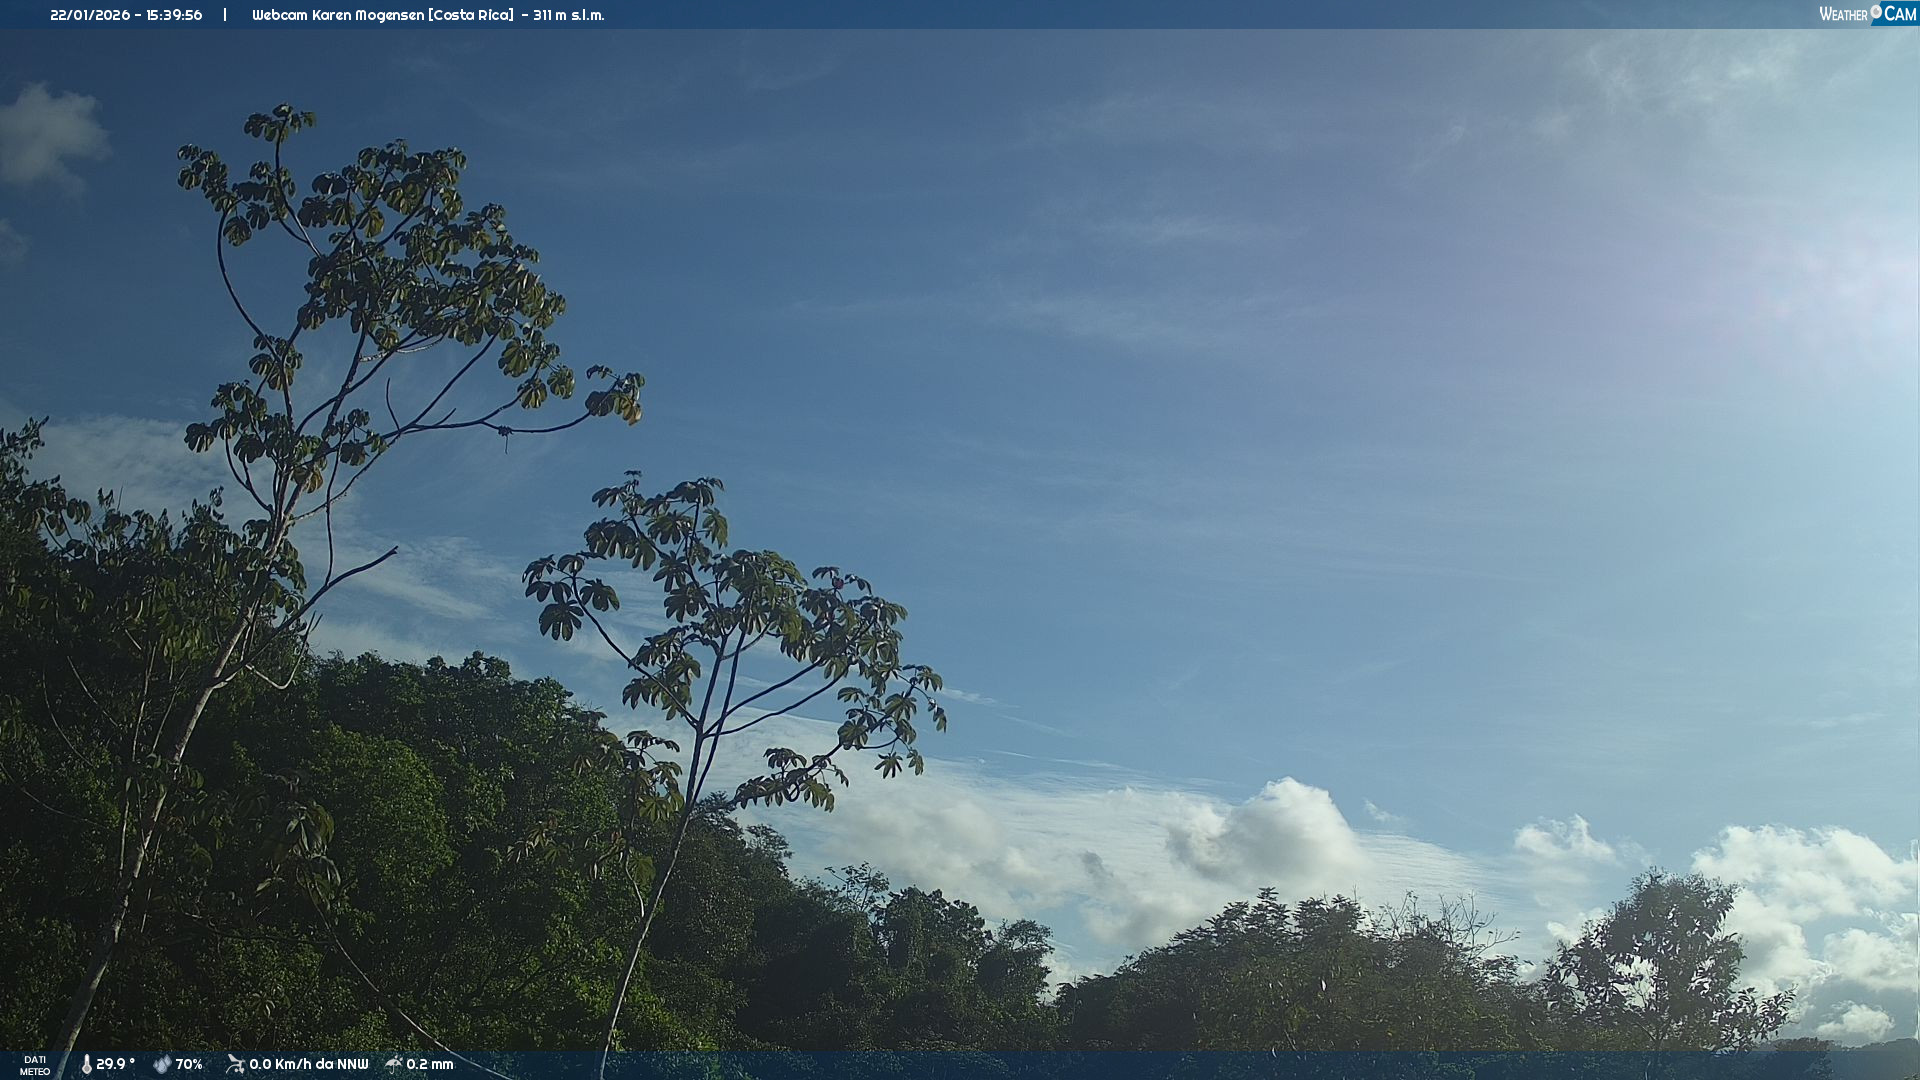Select the DATI METEO label

(35, 1066)
